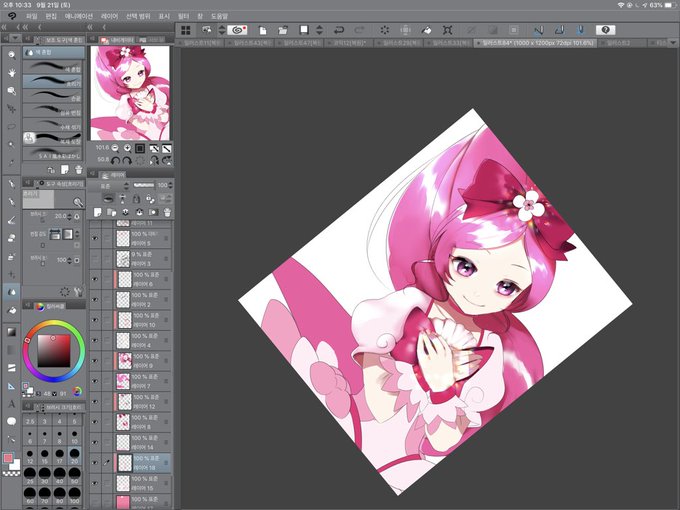Select the Balloon speech bubble tool
680x510 pixels.
click(x=12, y=421)
